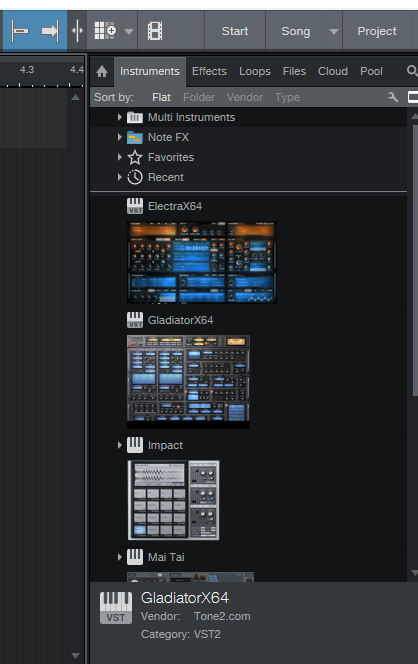
Task: Select the Impact instrument name
Action: (x=165, y=445)
